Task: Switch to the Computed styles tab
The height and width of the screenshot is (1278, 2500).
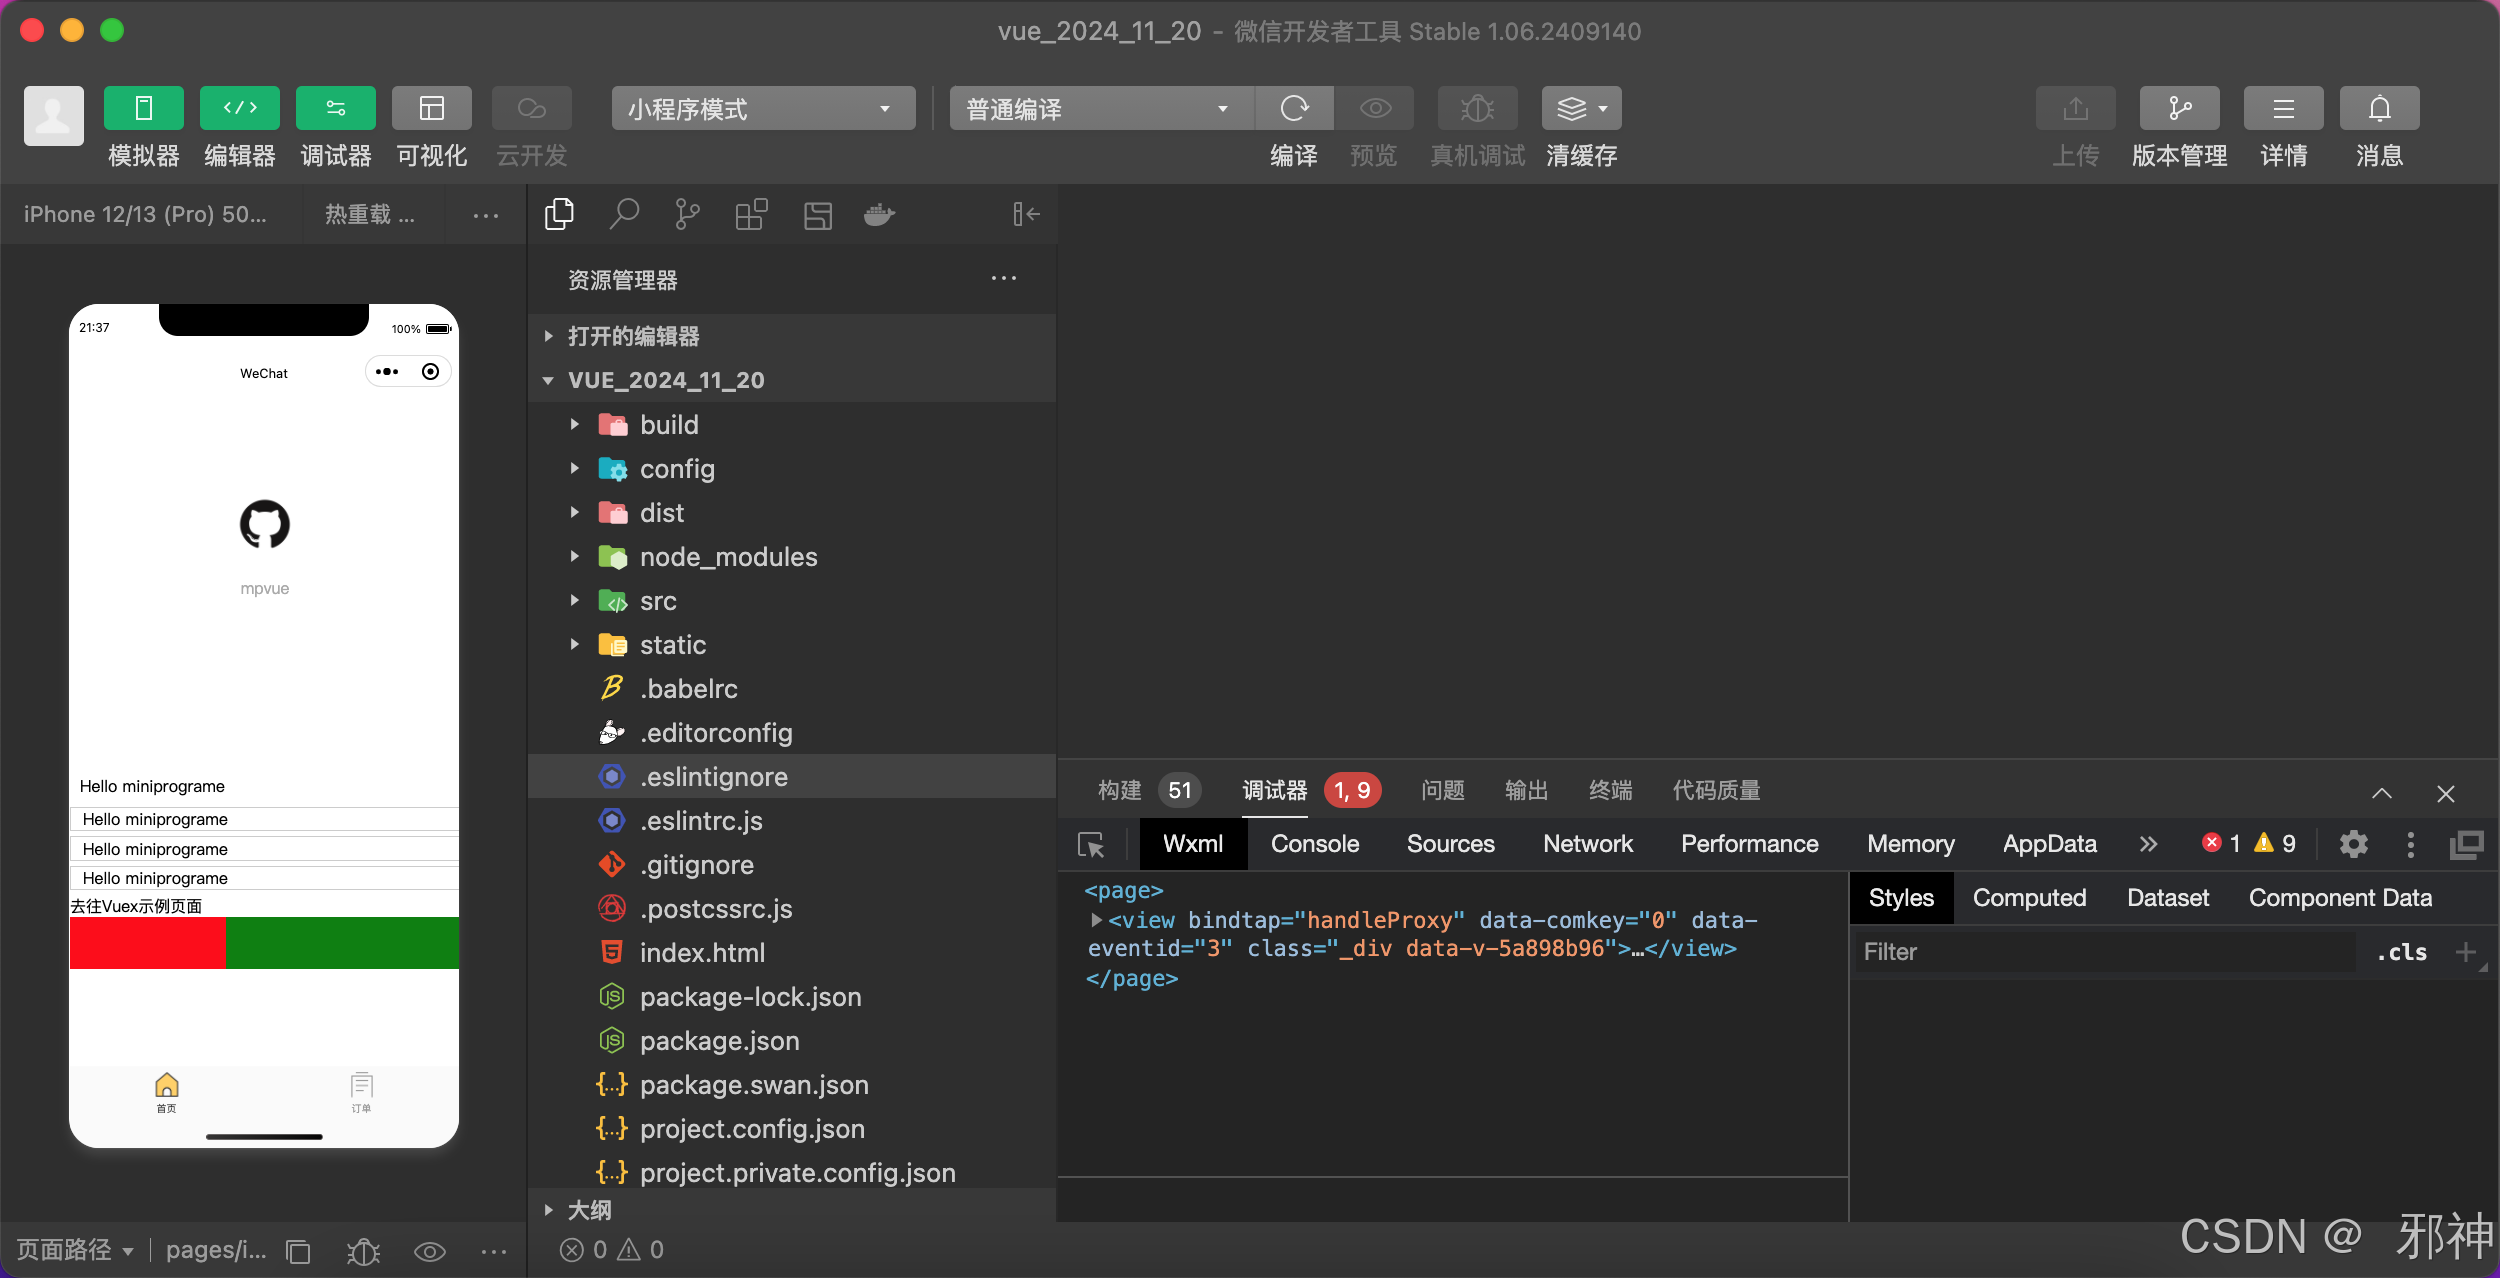Action: click(2029, 898)
